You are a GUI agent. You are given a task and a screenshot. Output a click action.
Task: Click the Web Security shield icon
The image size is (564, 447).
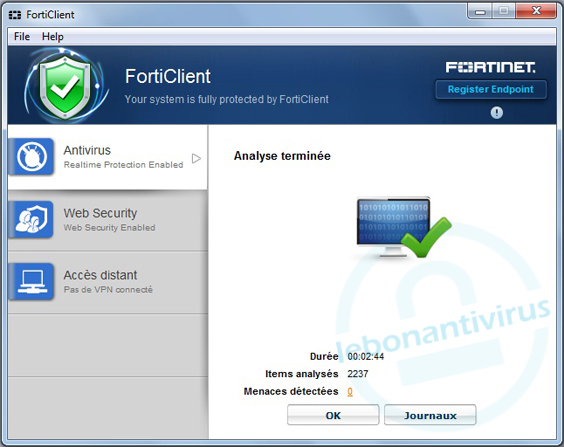tap(32, 219)
